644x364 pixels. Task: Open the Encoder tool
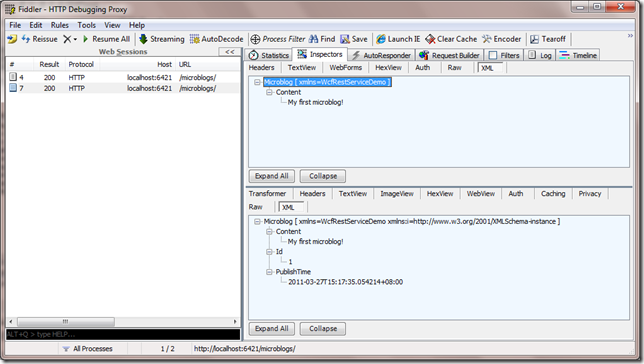pyautogui.click(x=501, y=39)
